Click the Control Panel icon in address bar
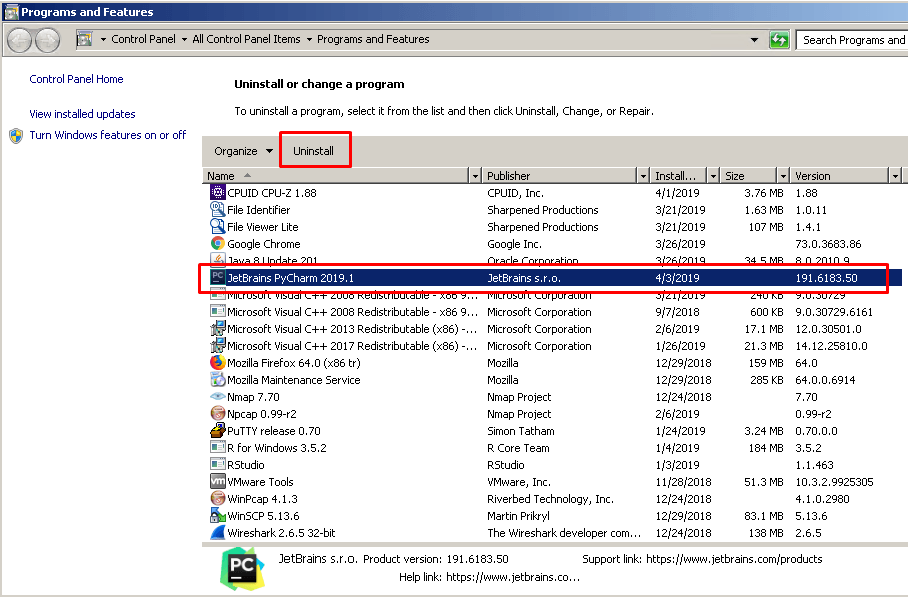This screenshot has height=597, width=908. [85, 39]
